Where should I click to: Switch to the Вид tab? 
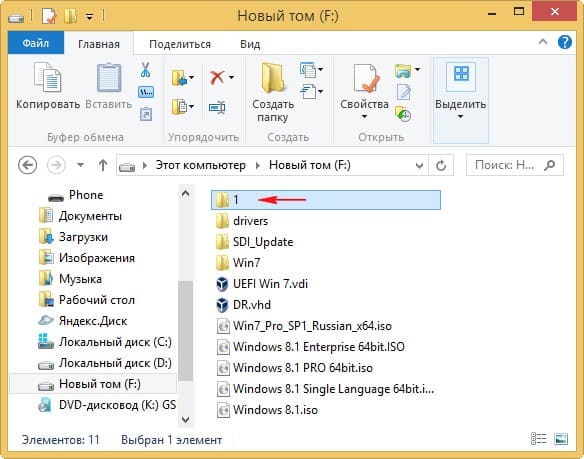(x=250, y=44)
